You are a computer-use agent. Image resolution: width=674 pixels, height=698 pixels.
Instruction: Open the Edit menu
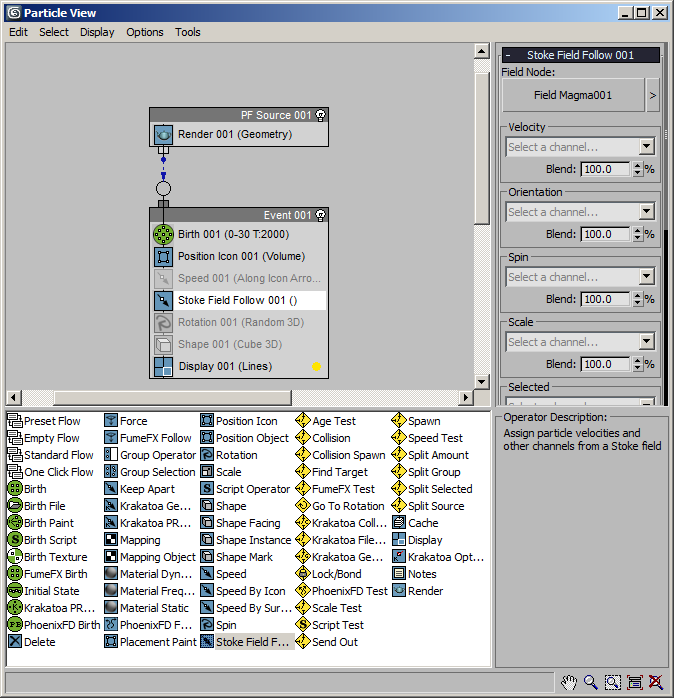[18, 32]
